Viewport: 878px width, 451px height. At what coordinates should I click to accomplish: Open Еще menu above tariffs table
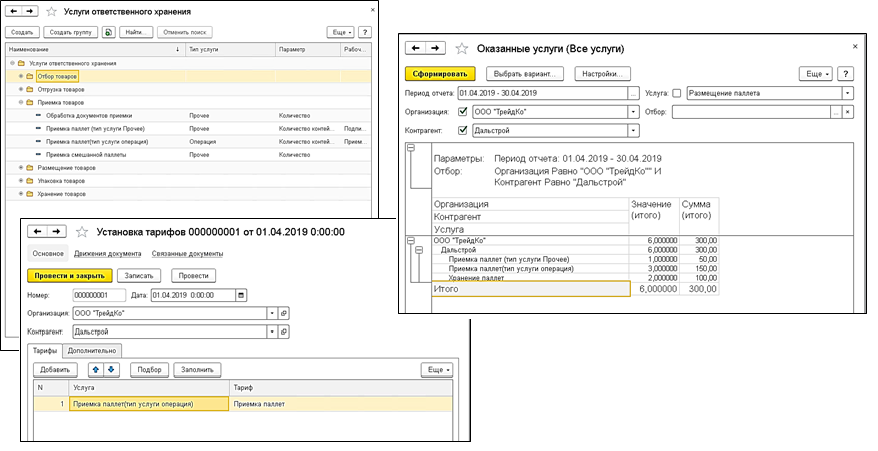coord(437,370)
